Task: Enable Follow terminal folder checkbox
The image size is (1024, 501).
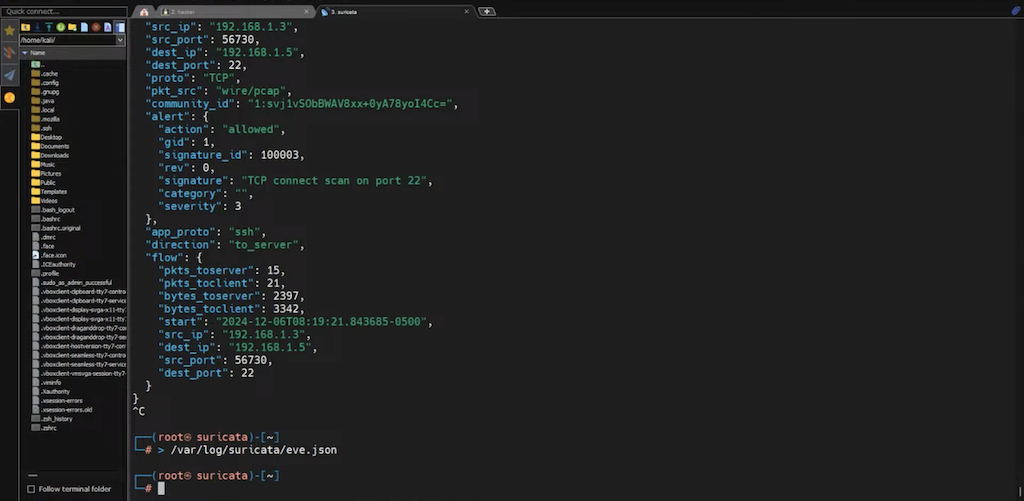Action: click(x=30, y=489)
